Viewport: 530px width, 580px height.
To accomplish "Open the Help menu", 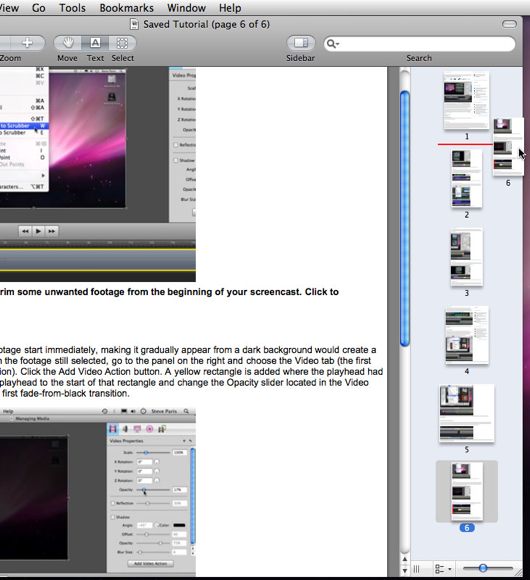I will [x=230, y=8].
